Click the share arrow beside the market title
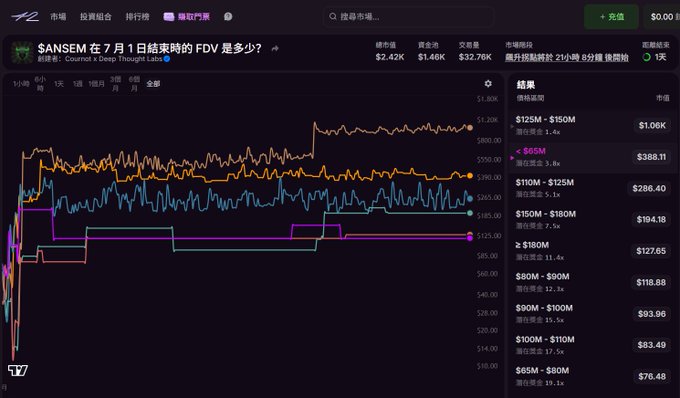This screenshot has width=680, height=398. point(275,49)
